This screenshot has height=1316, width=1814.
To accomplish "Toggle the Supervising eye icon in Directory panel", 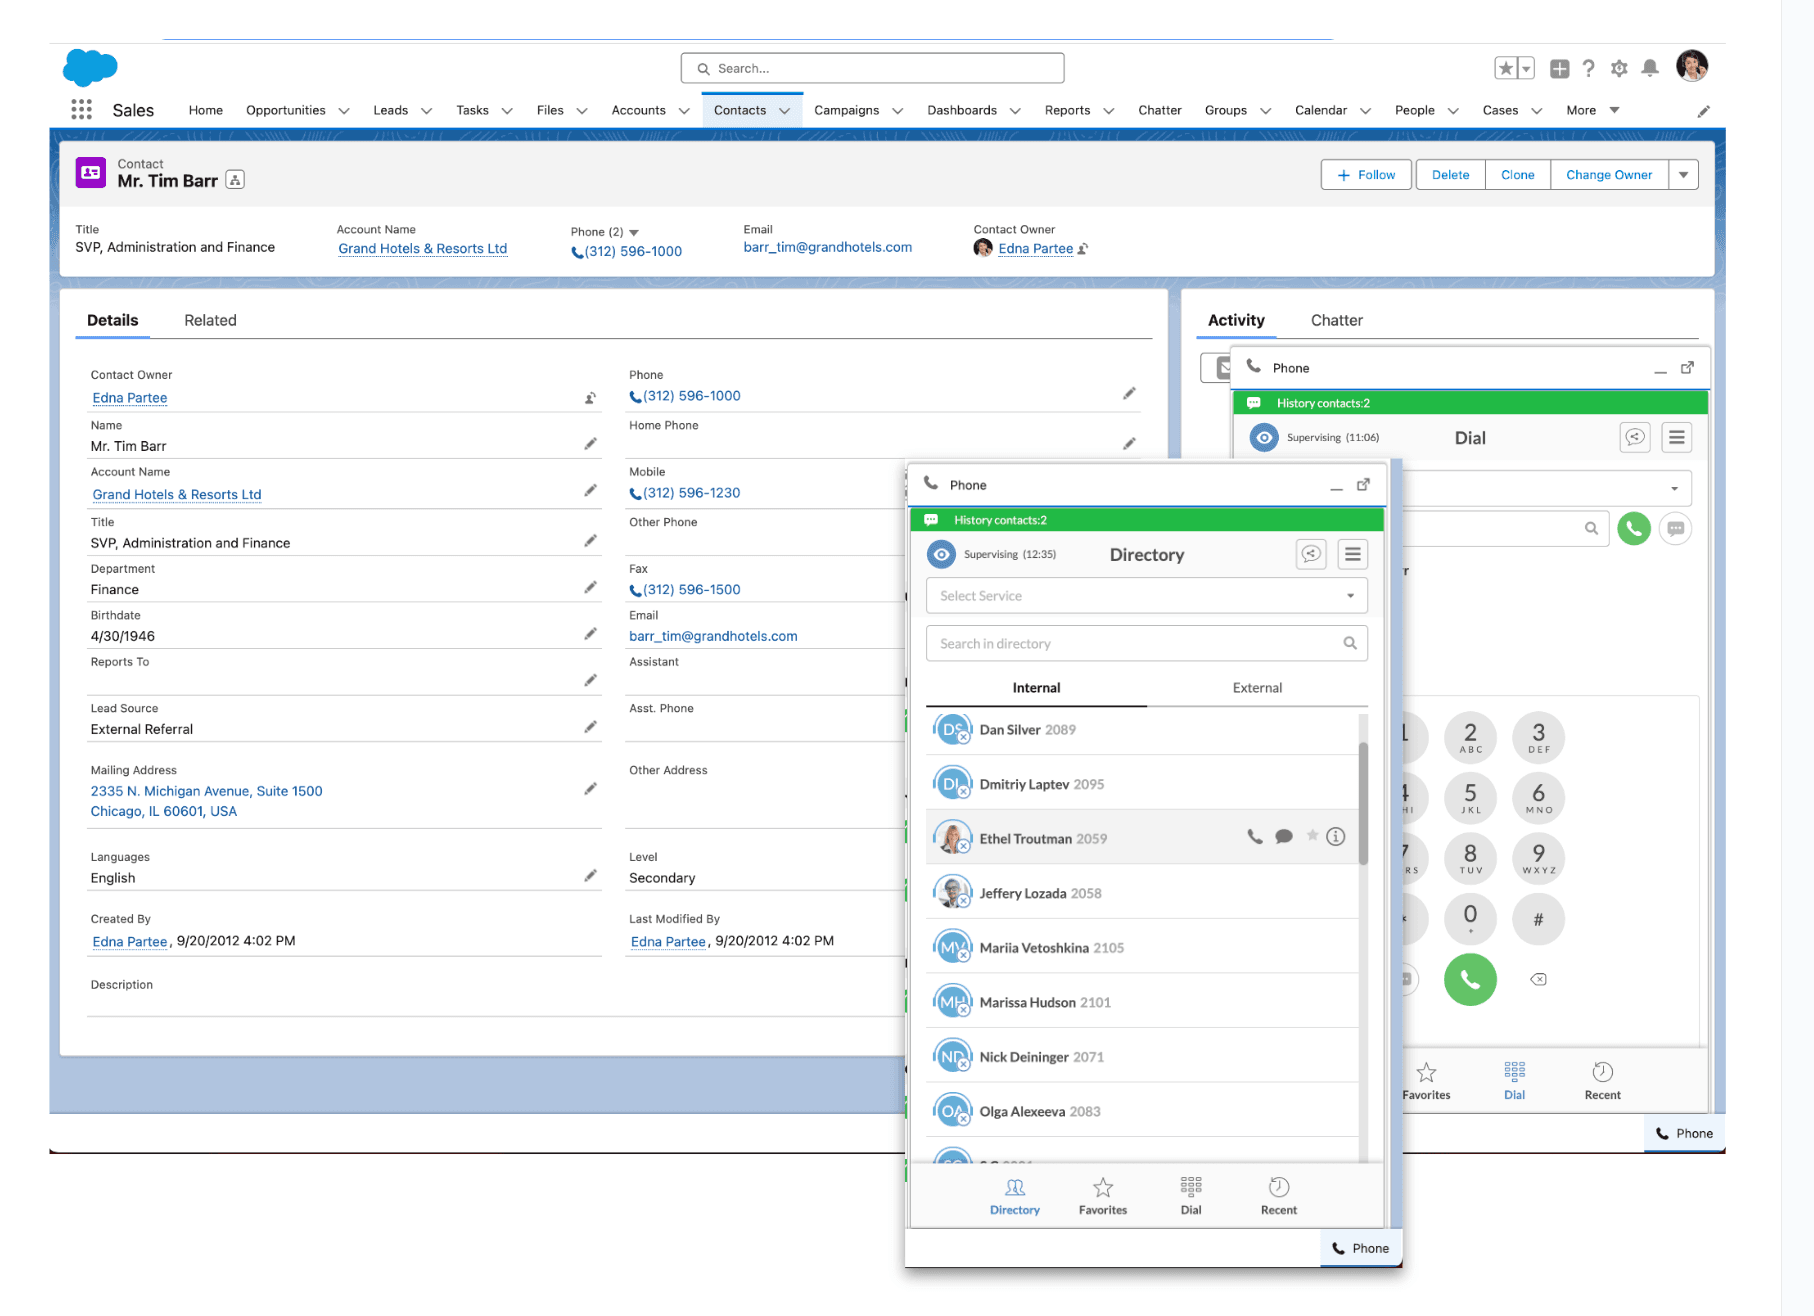I will [941, 554].
